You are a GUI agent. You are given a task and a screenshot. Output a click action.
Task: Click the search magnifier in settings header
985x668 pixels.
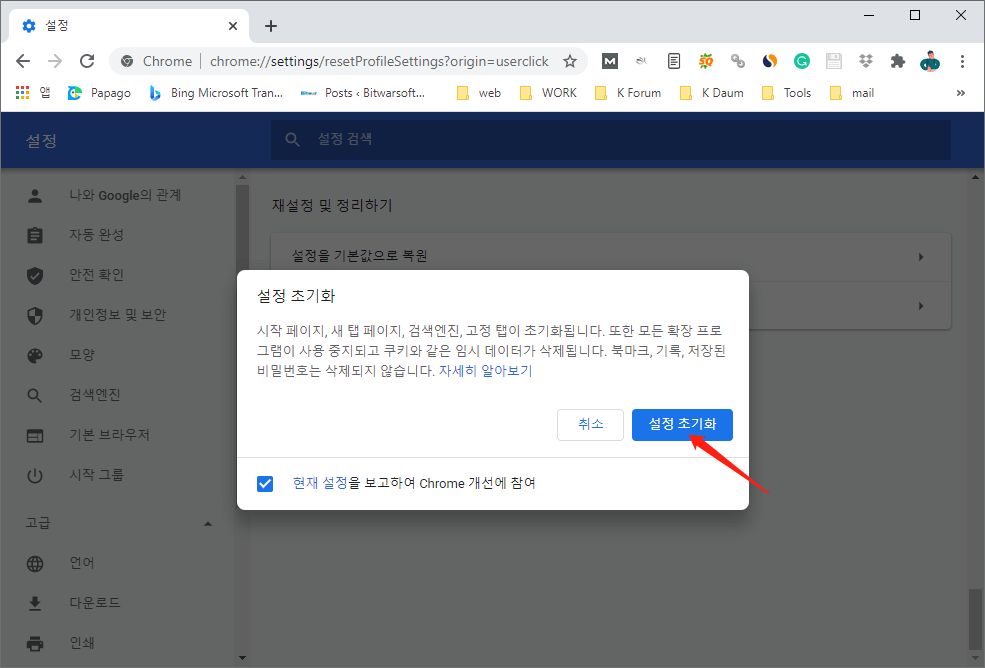coord(292,140)
